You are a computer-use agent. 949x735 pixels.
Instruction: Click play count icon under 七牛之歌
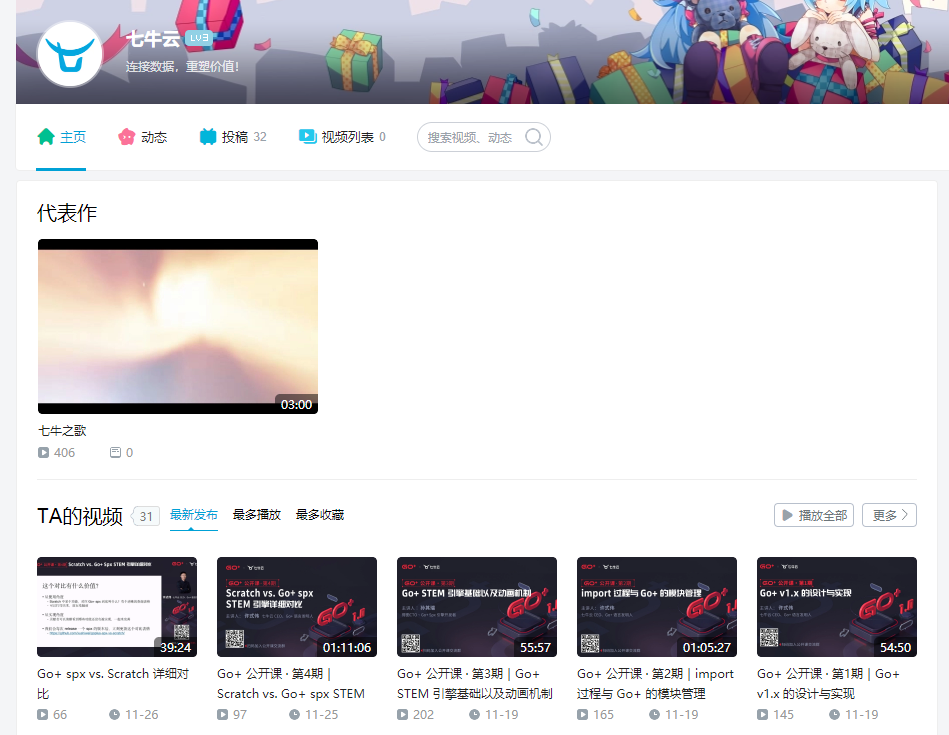44,452
